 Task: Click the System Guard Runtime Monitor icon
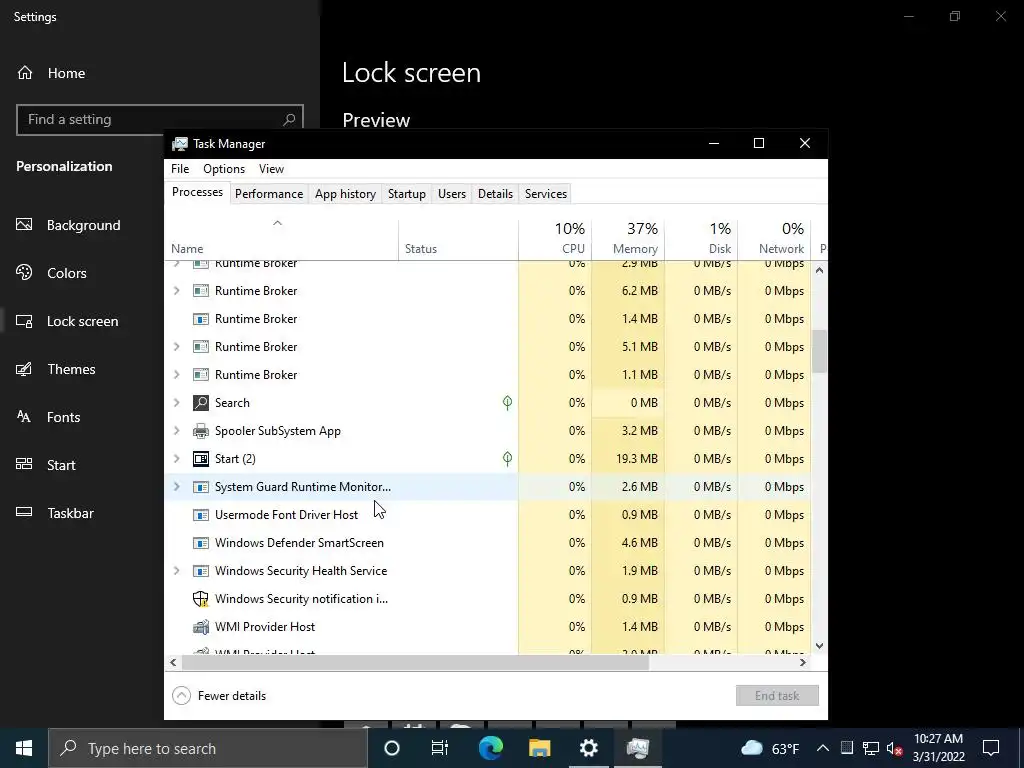pos(200,487)
